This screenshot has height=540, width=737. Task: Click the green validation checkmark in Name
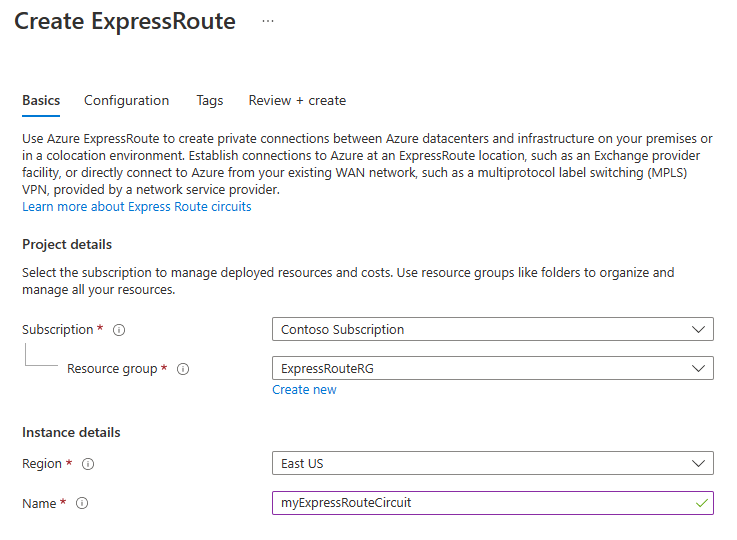701,503
